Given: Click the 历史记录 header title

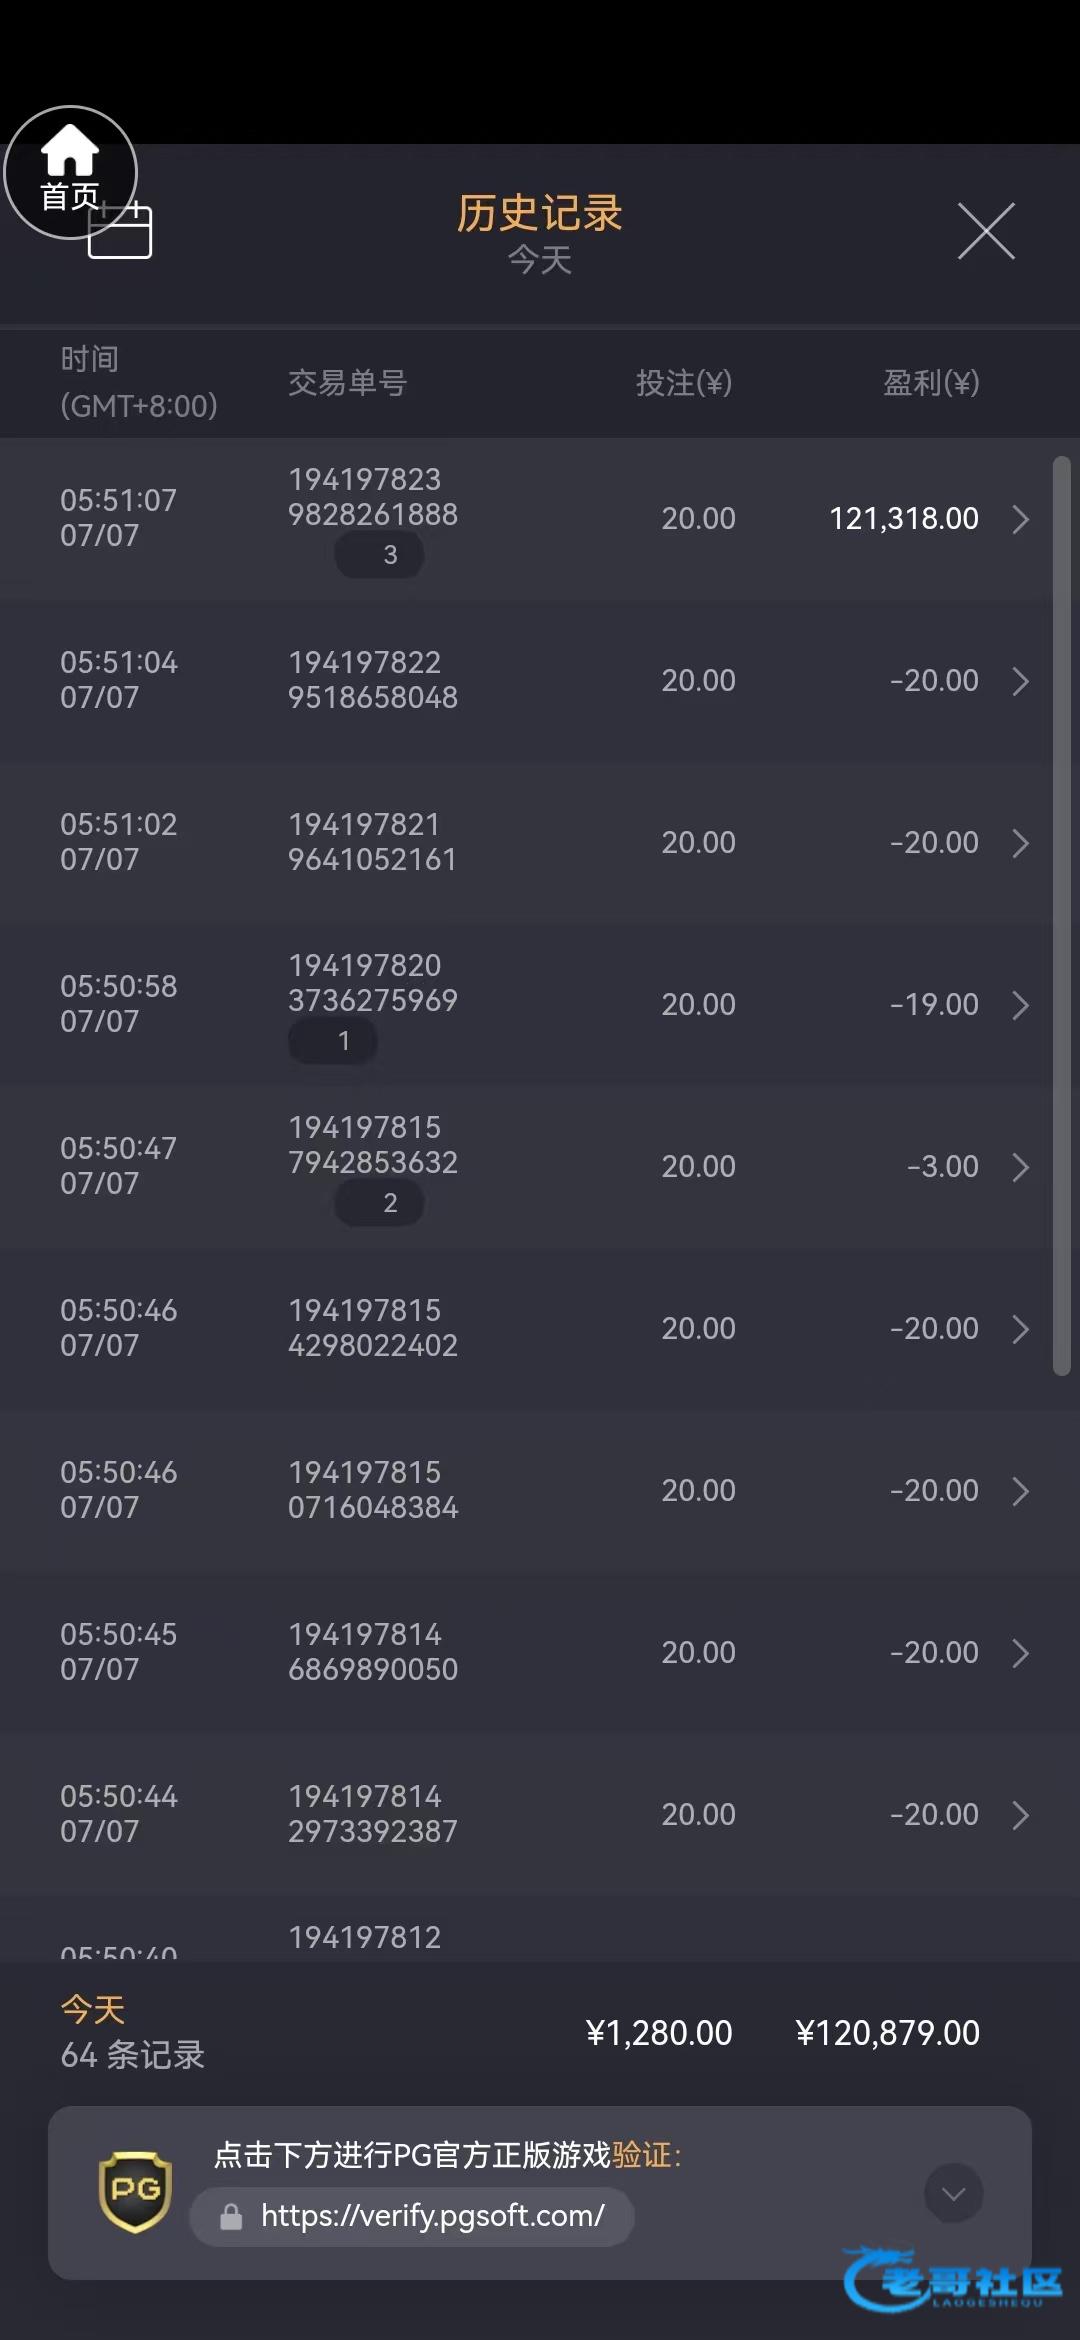Looking at the screenshot, I should tap(539, 213).
